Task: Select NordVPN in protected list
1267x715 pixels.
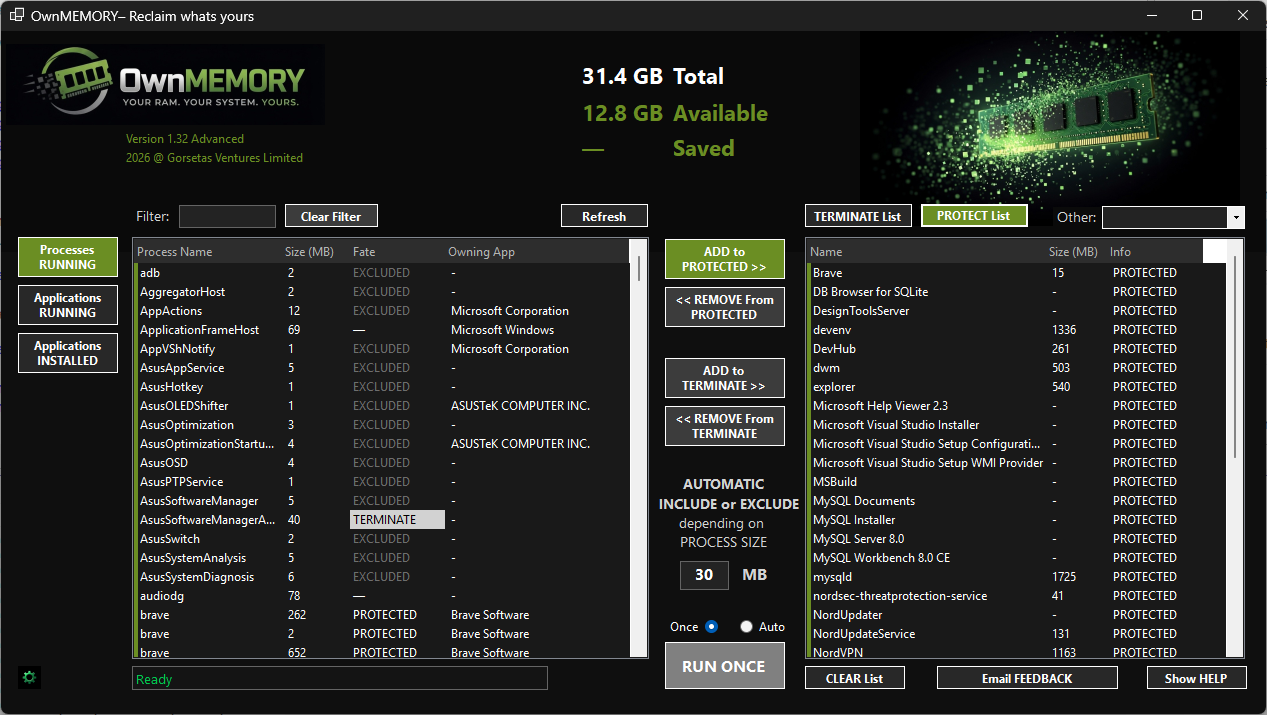Action: point(1016,652)
